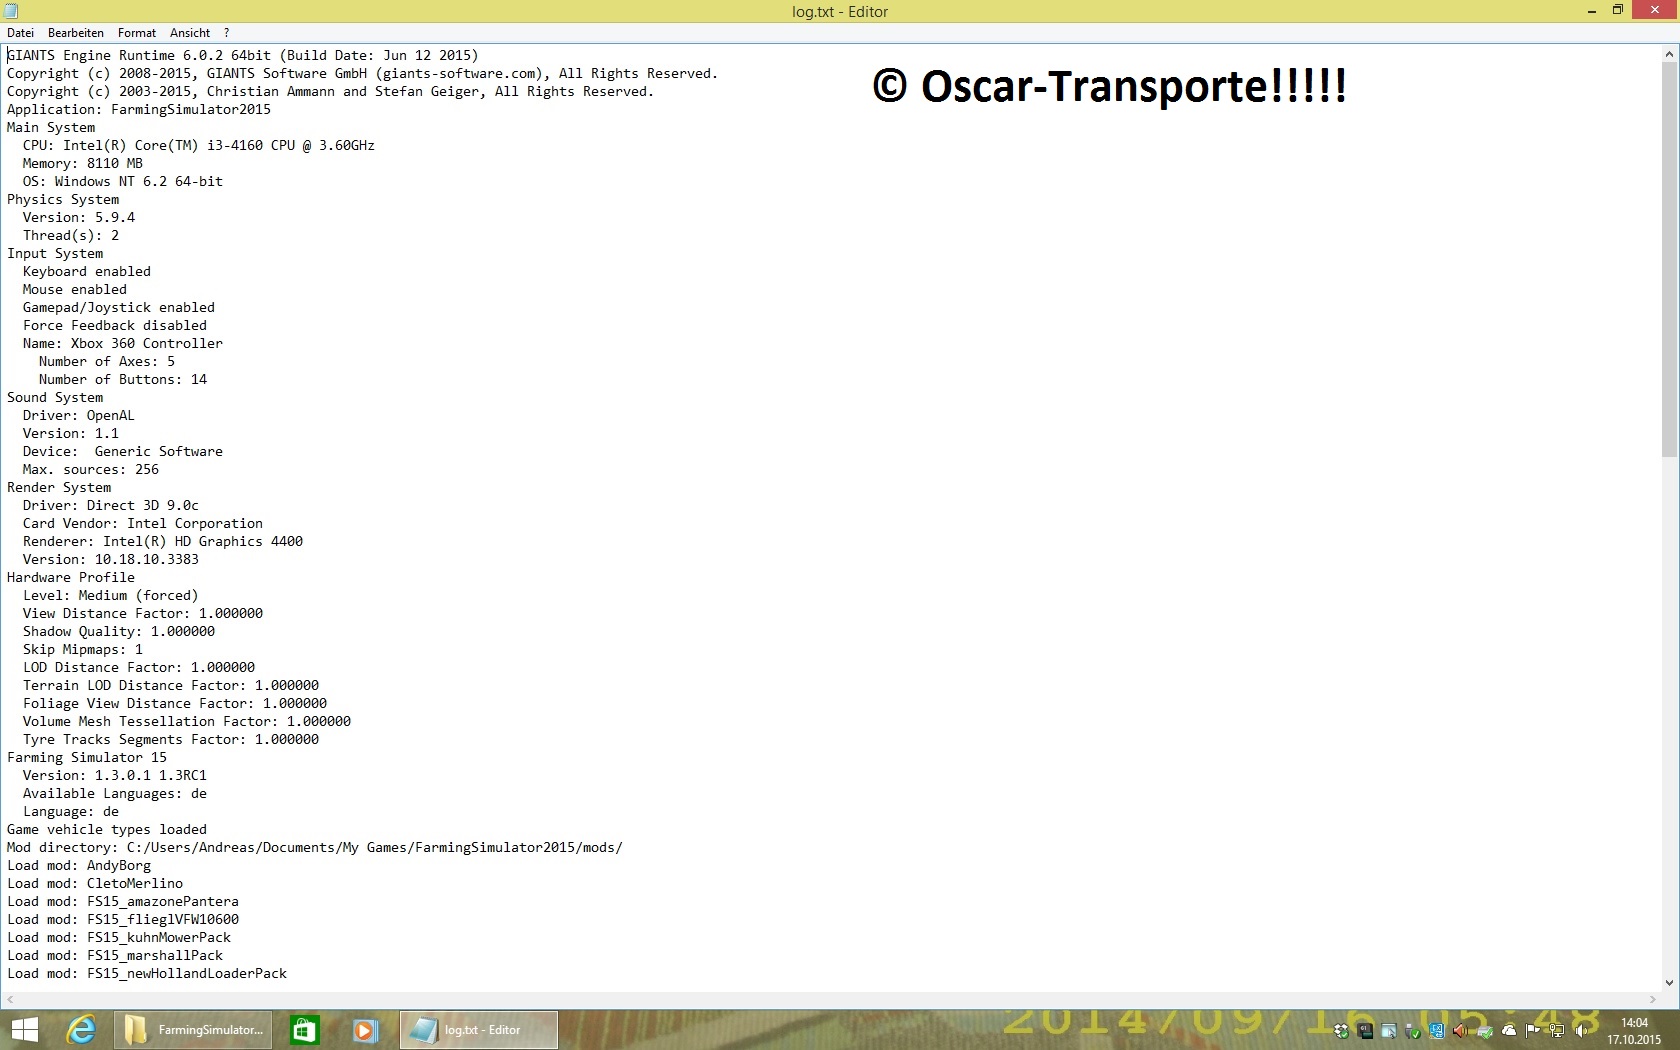1680x1050 pixels.
Task: Click the line 'Name: Xbox 360 Controller'
Action: 123,344
